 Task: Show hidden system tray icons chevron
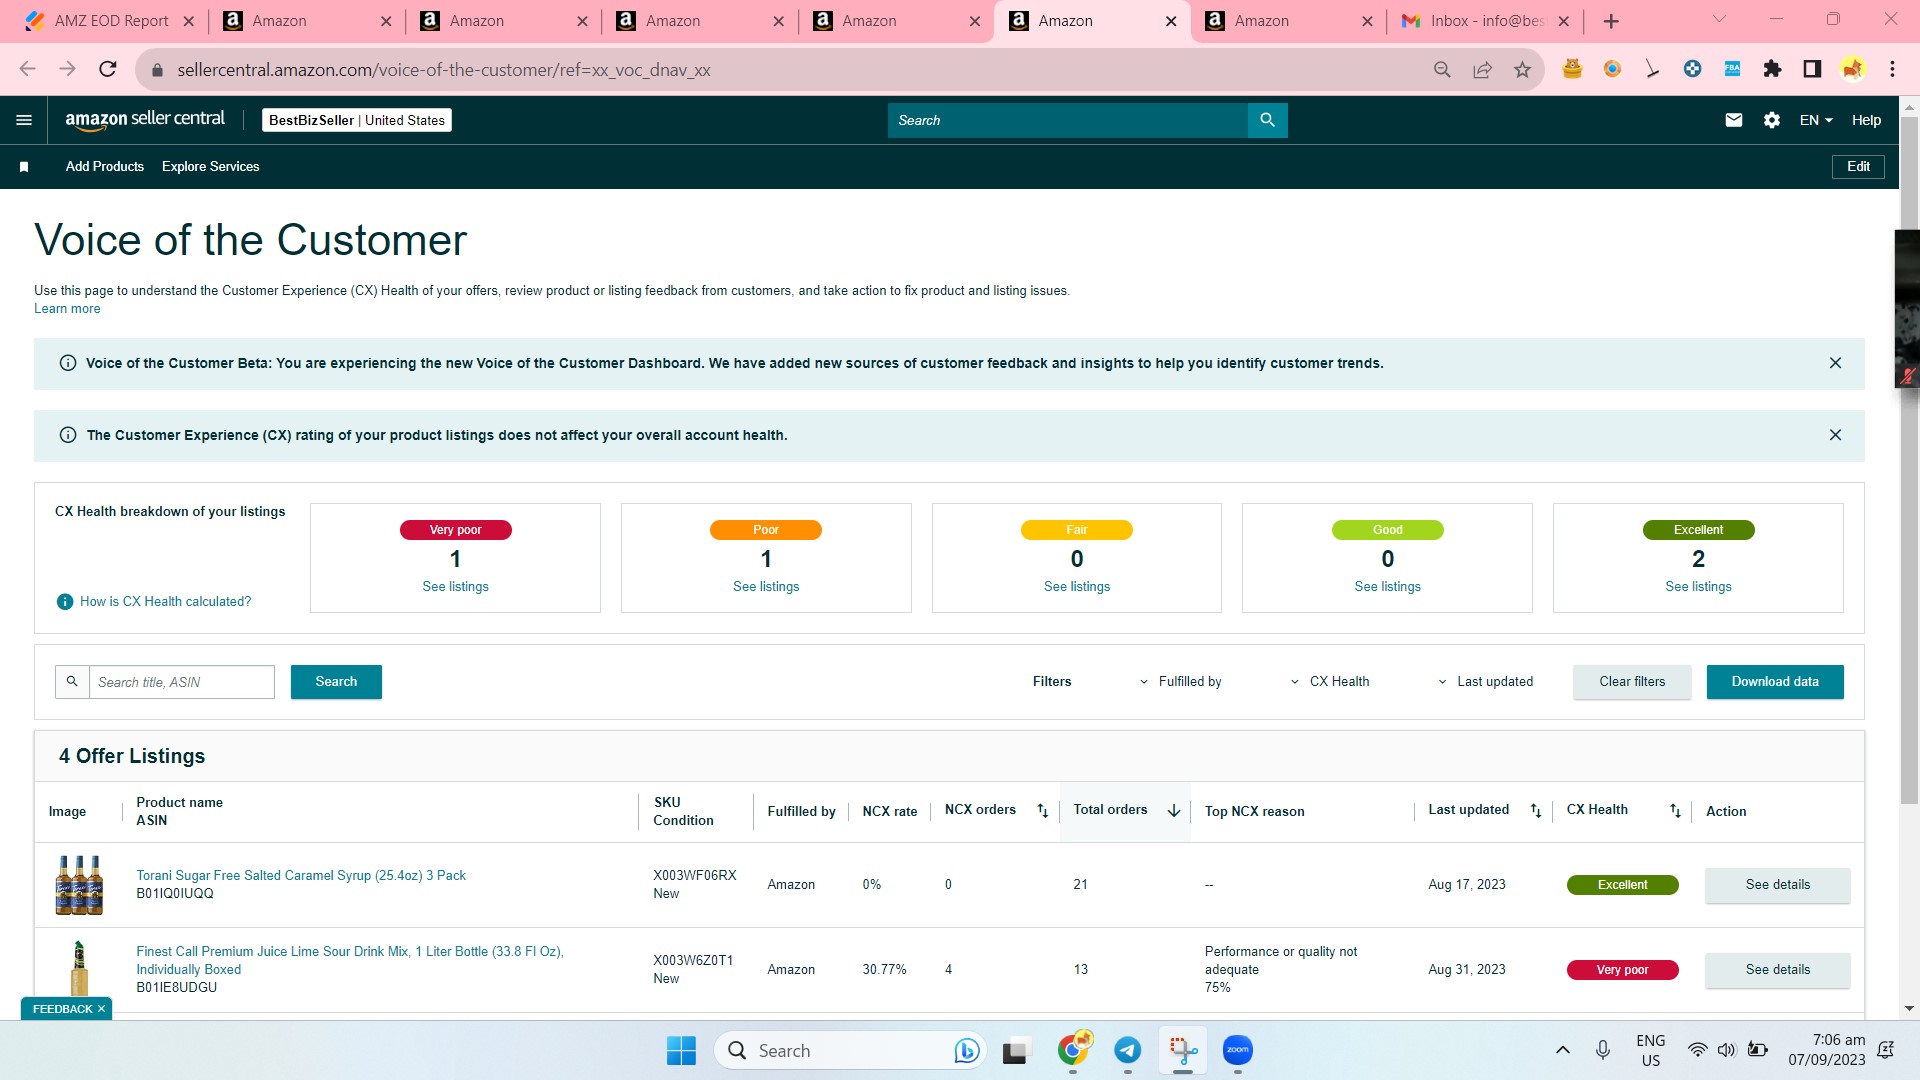(1562, 1050)
